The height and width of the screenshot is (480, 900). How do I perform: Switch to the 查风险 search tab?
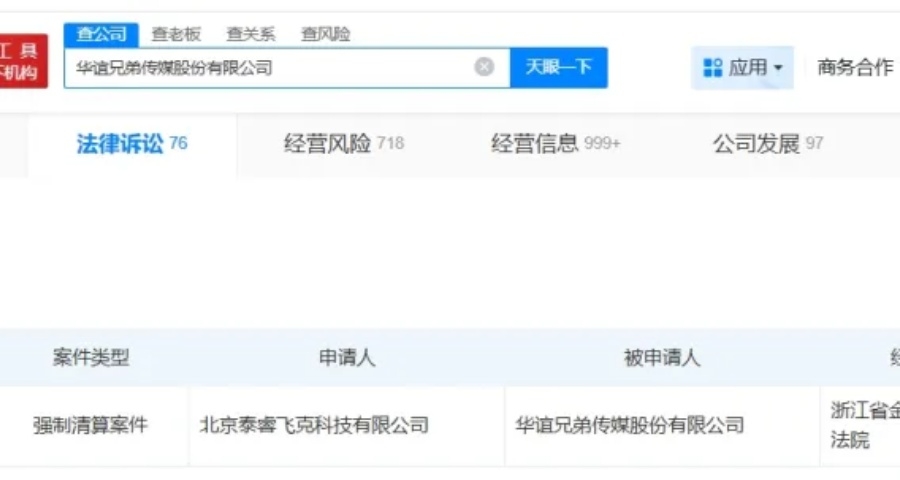pos(325,34)
